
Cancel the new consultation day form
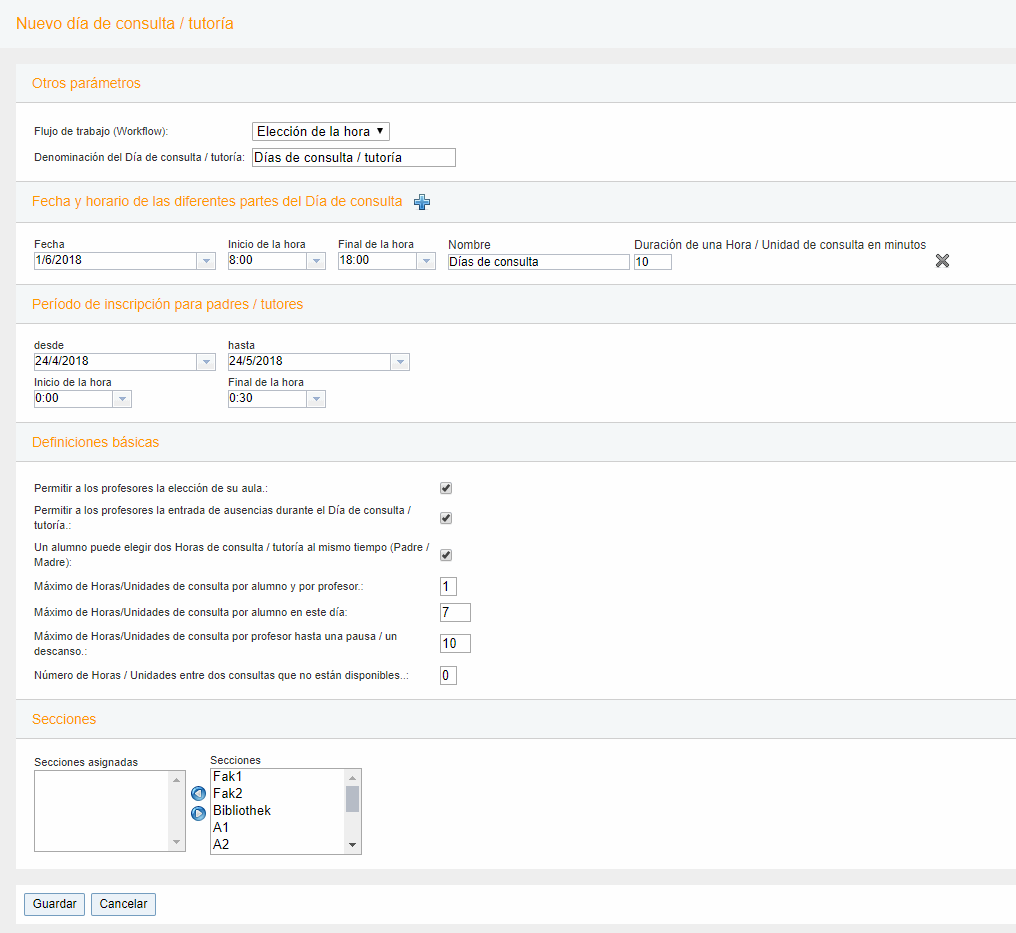[x=123, y=904]
